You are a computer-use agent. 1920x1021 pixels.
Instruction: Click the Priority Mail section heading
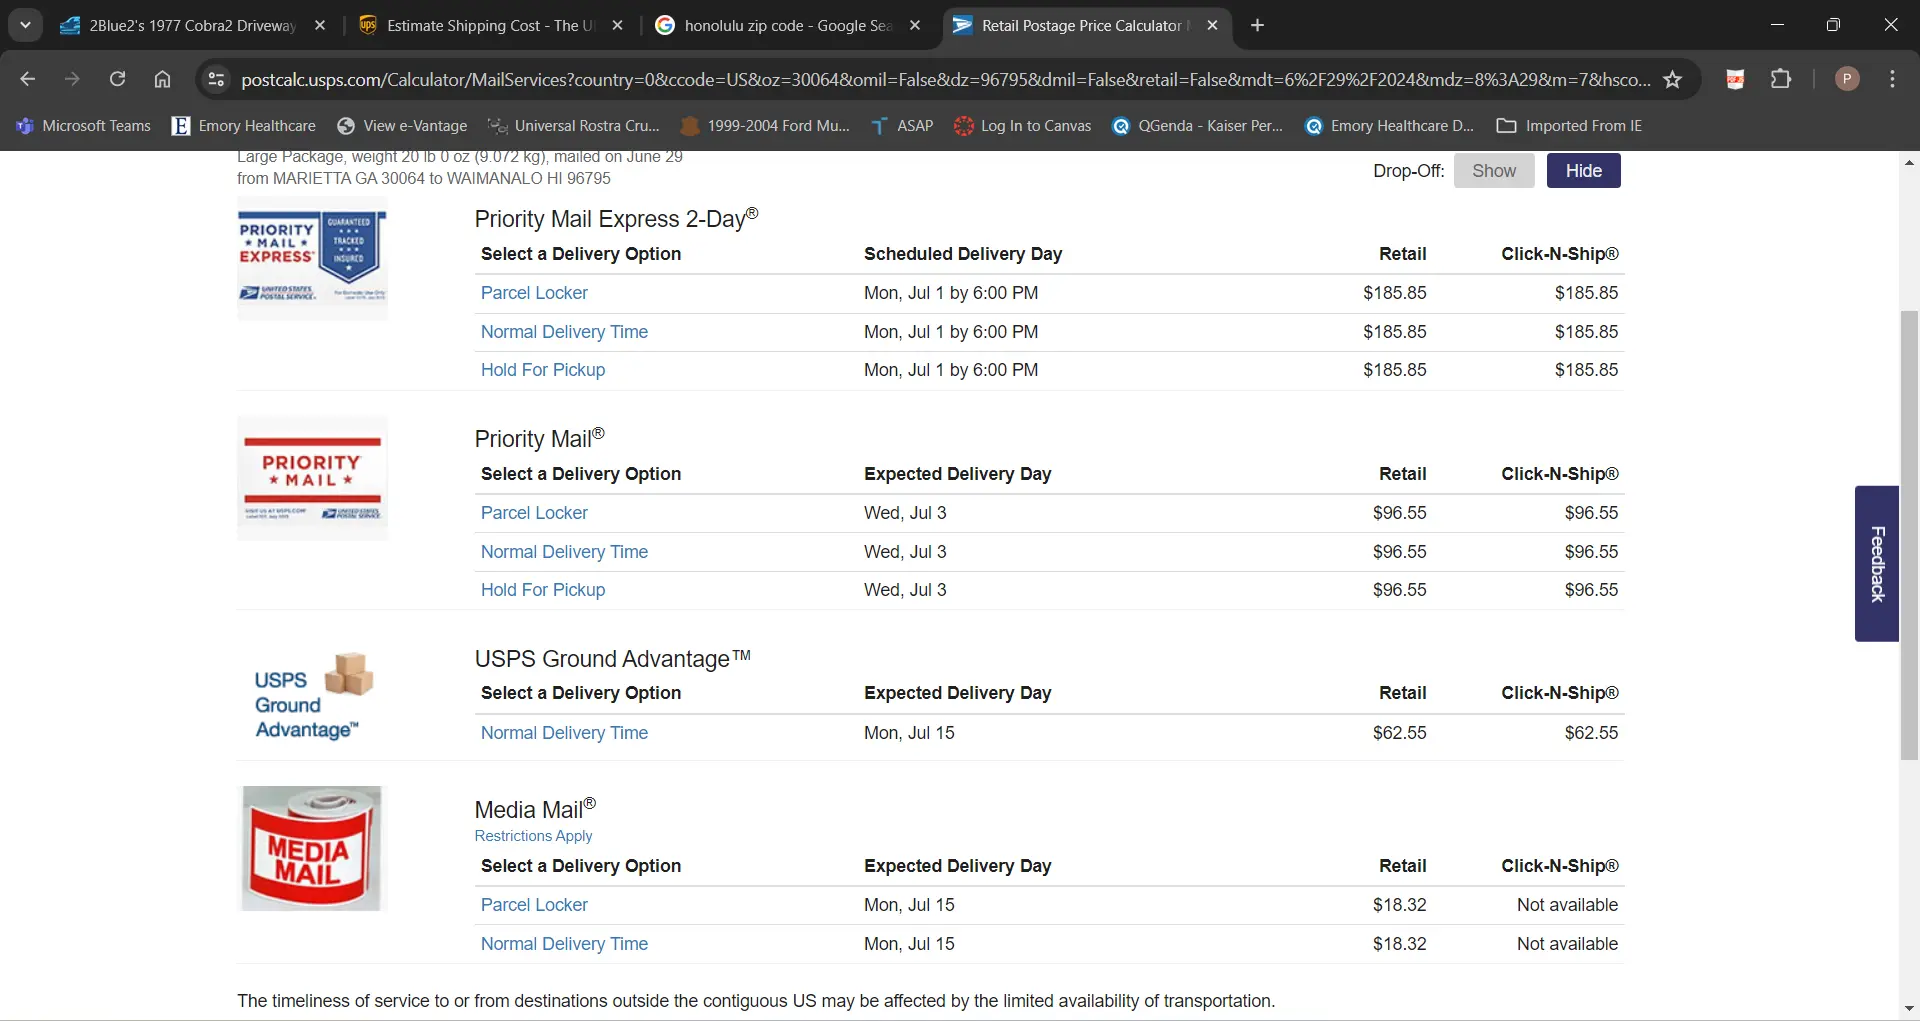pyautogui.click(x=539, y=438)
